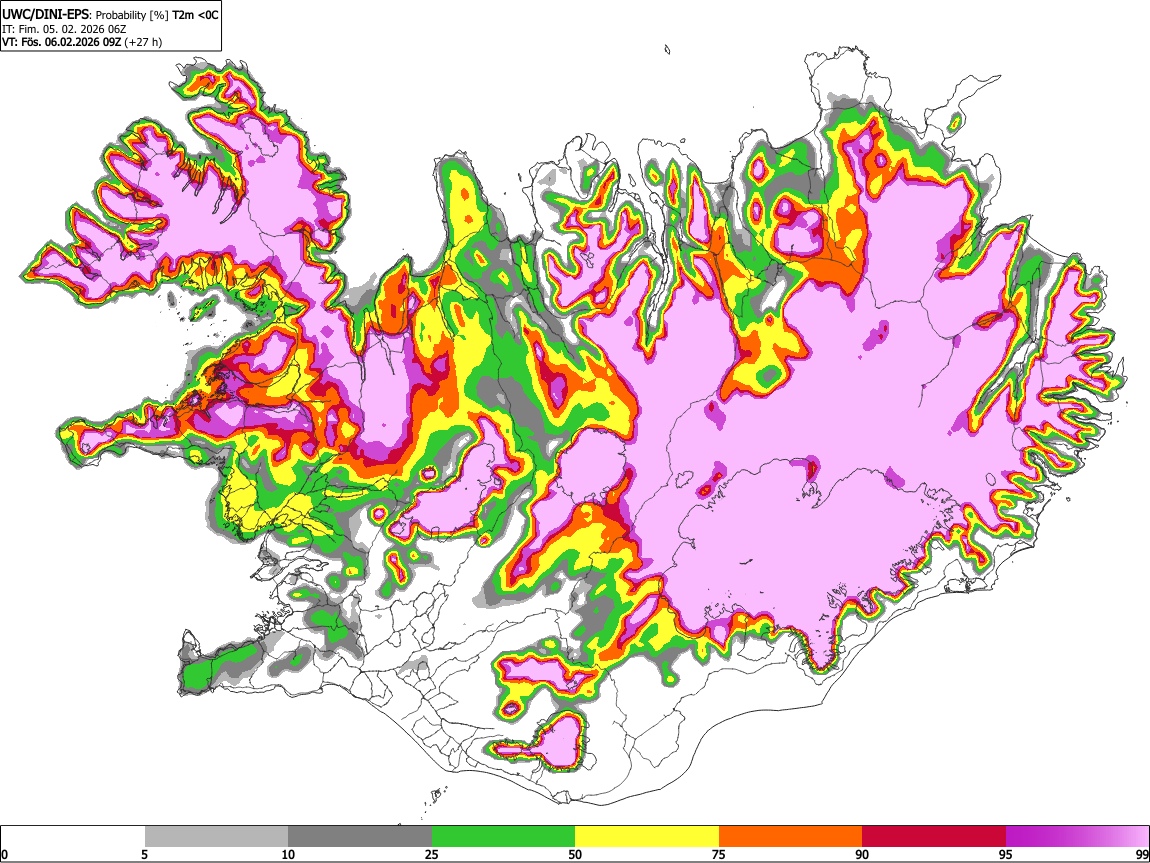Image resolution: width=1150 pixels, height=863 pixels.
Task: Click the dark gray 10–25% legend swatch
Action: coord(360,836)
